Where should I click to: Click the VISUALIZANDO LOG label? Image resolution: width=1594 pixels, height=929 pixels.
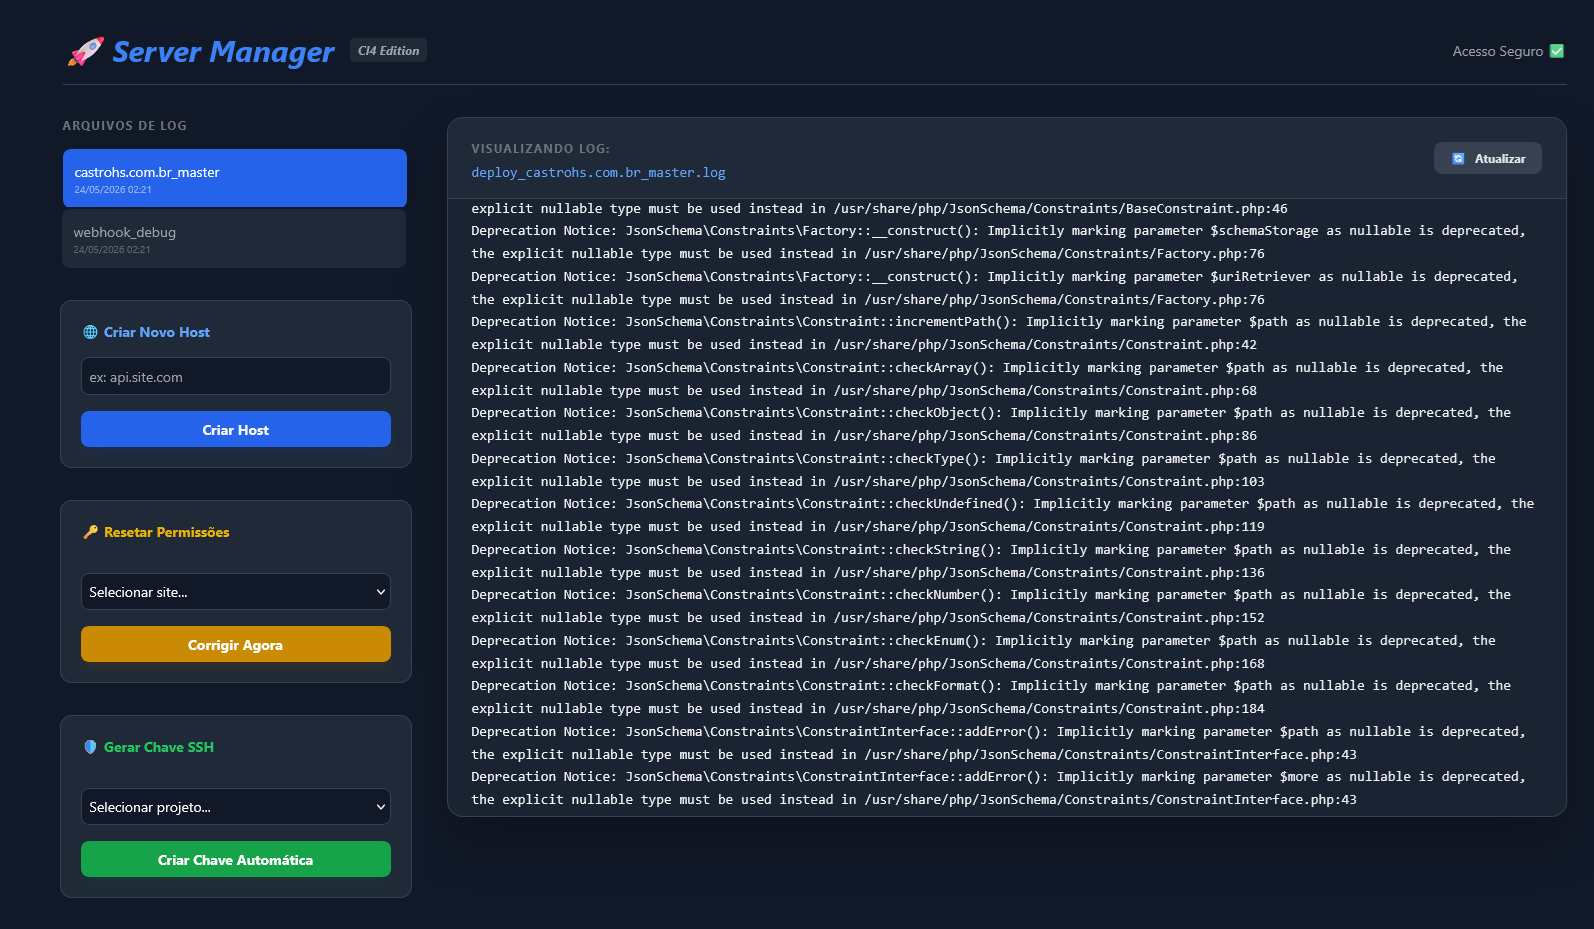click(x=541, y=149)
